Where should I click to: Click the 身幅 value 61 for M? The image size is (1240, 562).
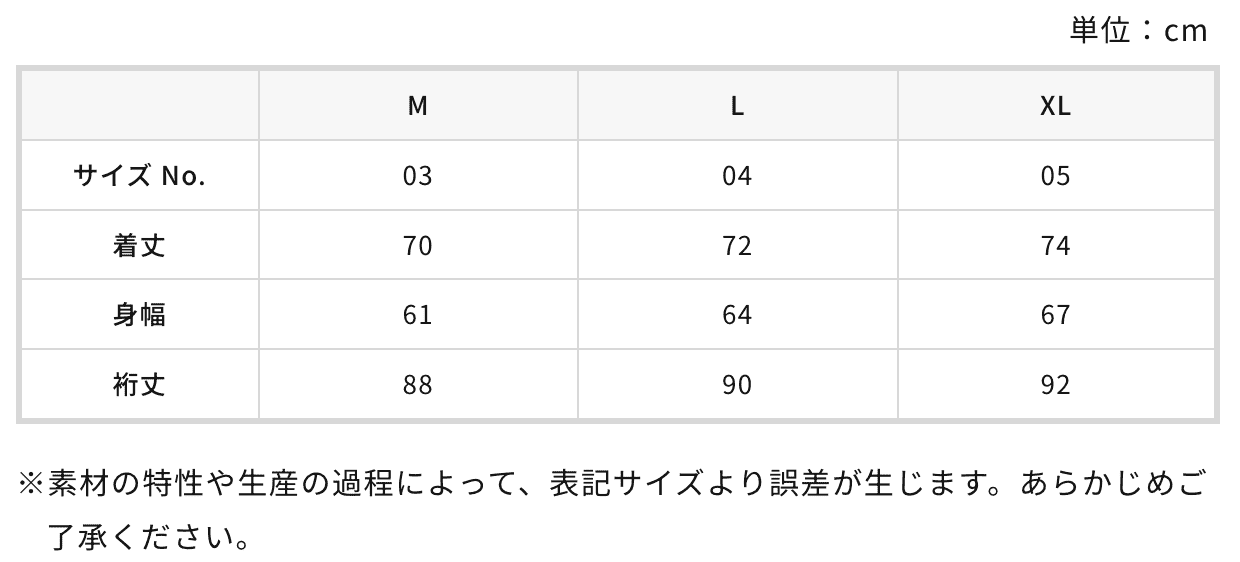click(x=418, y=315)
